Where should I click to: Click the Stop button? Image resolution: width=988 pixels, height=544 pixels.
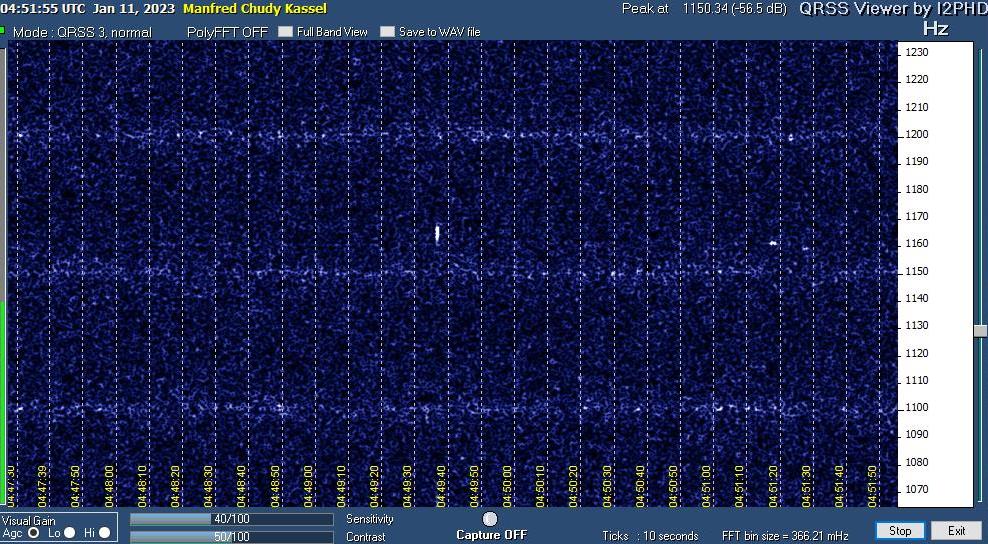pos(900,531)
